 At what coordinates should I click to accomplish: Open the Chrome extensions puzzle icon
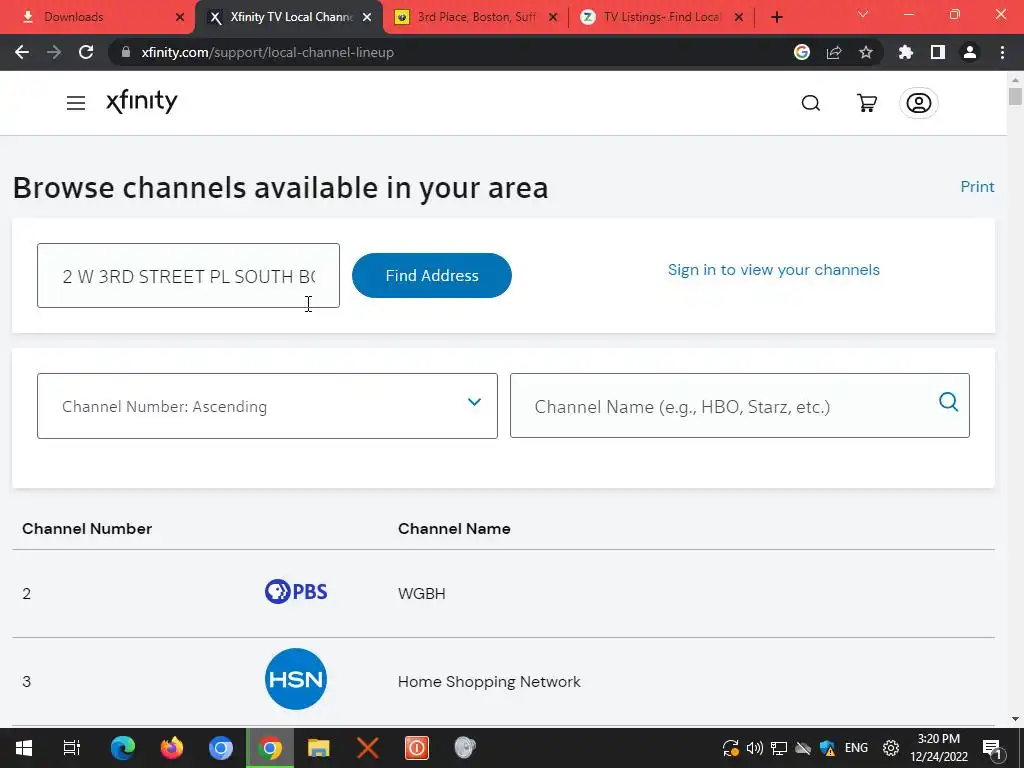coord(906,52)
